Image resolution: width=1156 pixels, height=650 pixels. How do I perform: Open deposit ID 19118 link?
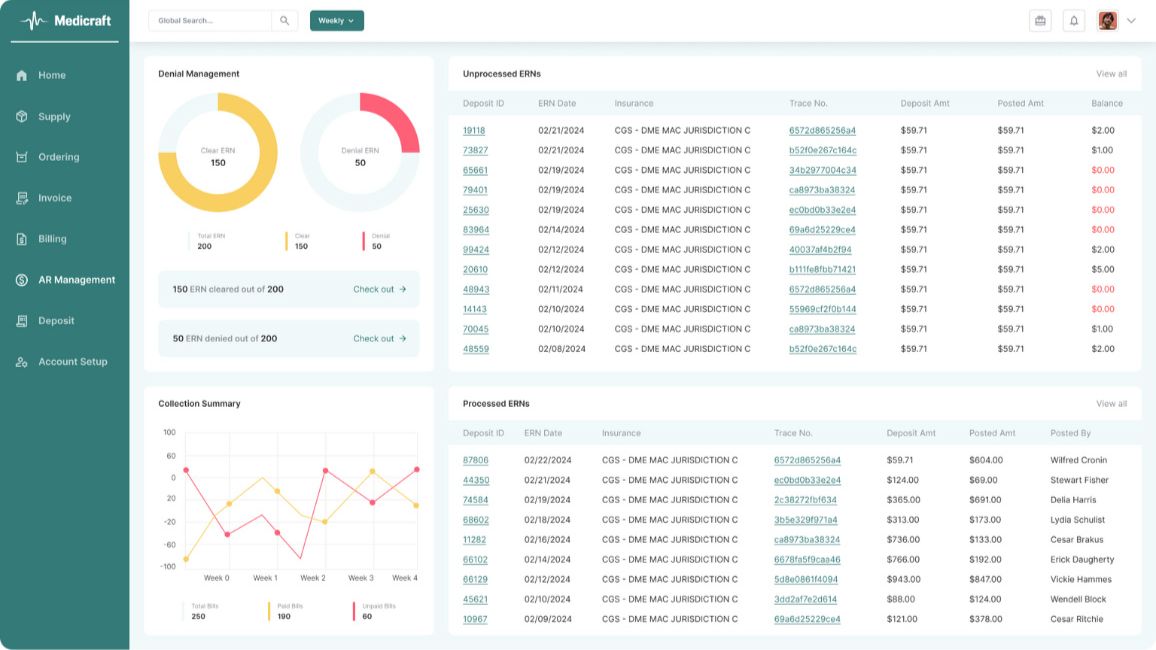tap(474, 131)
